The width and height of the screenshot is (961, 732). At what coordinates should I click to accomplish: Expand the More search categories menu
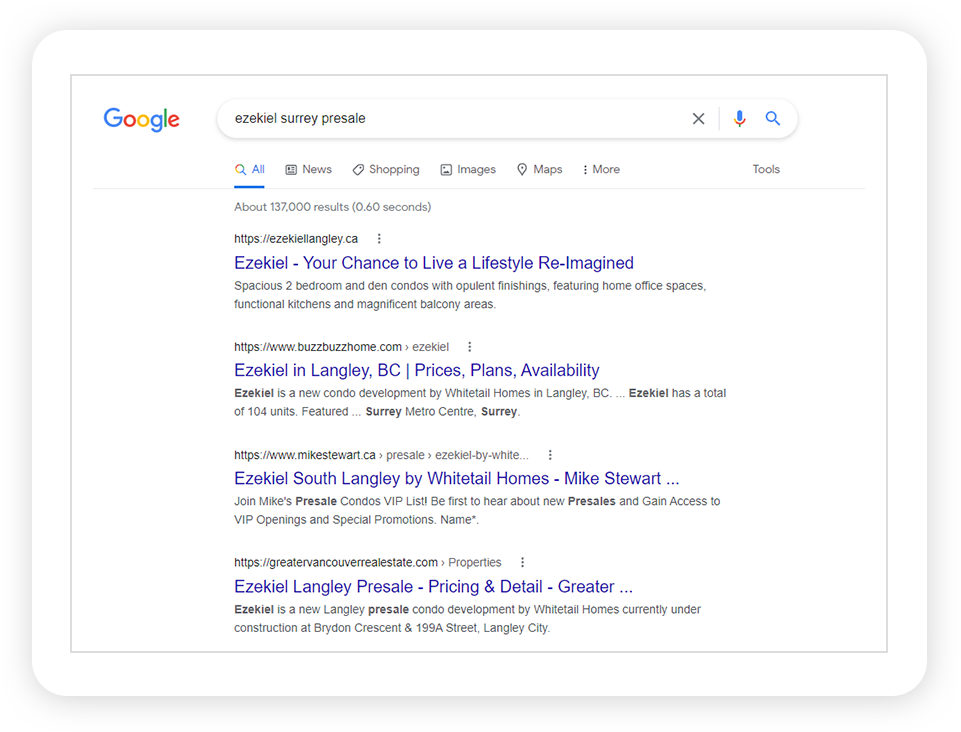tap(601, 170)
